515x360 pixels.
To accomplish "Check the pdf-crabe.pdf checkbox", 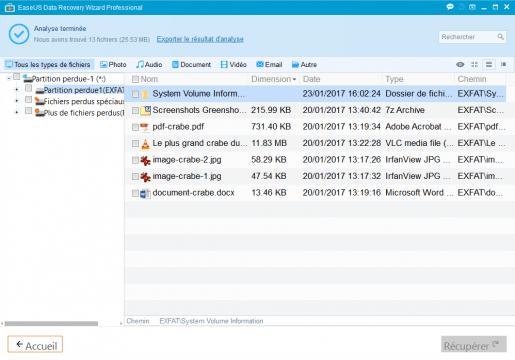I will tap(135, 127).
